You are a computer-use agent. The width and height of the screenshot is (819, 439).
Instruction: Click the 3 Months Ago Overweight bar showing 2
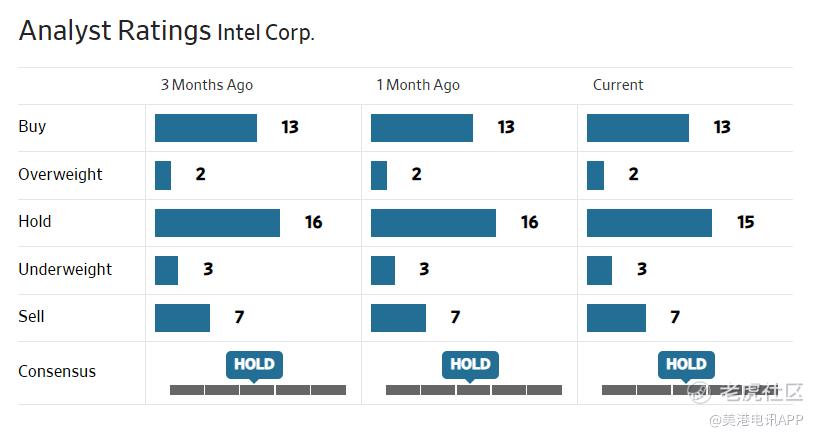point(163,175)
